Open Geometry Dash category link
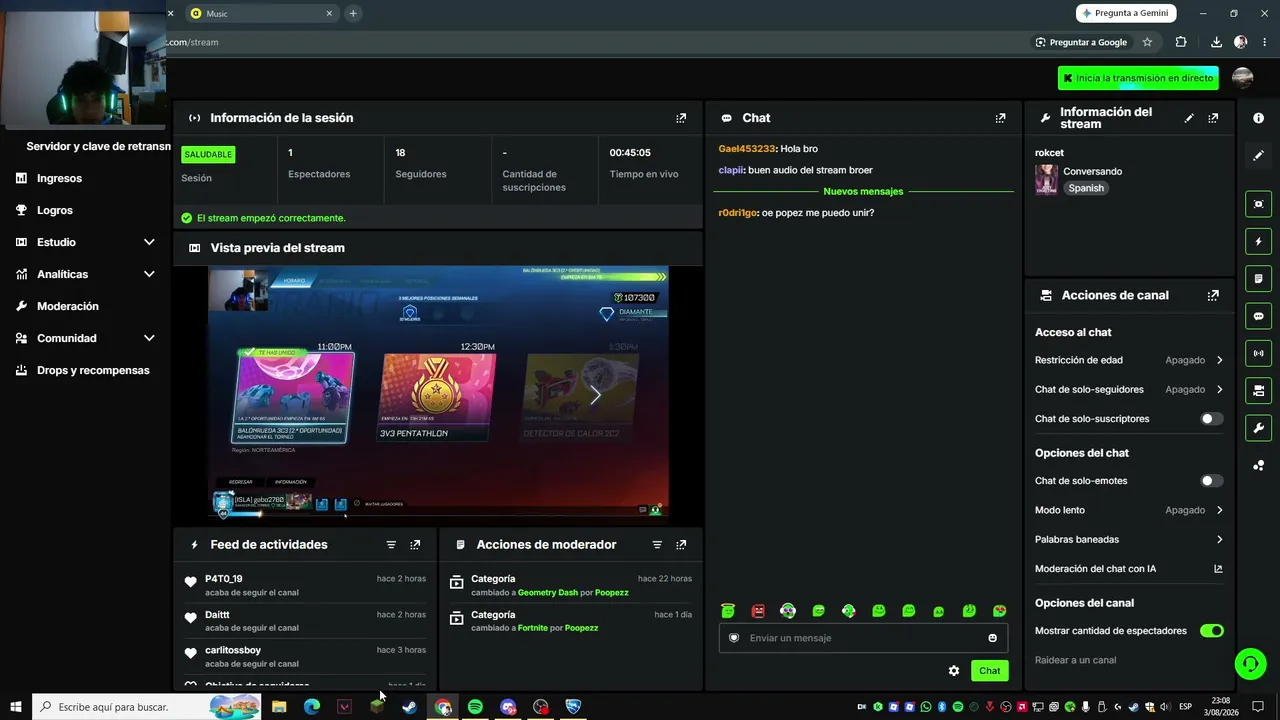The height and width of the screenshot is (720, 1280). [548, 593]
